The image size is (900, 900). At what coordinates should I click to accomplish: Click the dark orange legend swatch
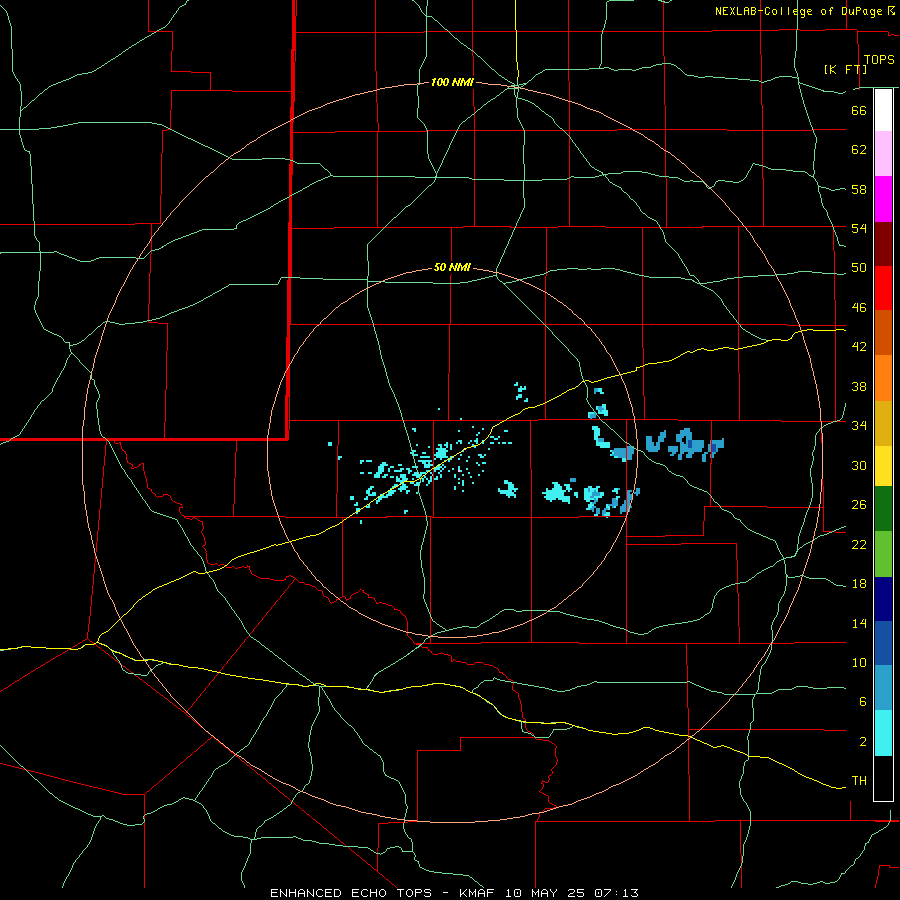883,333
